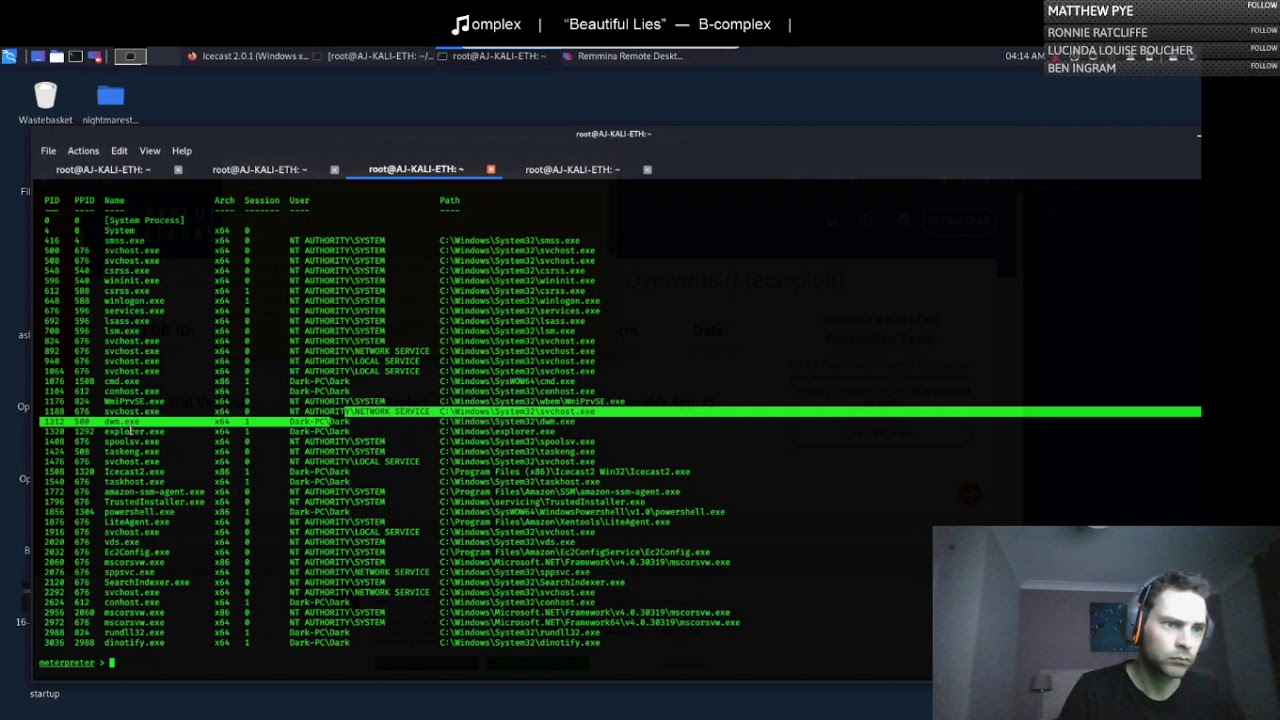
Task: Open the Kali applications menu icon
Action: point(9,56)
